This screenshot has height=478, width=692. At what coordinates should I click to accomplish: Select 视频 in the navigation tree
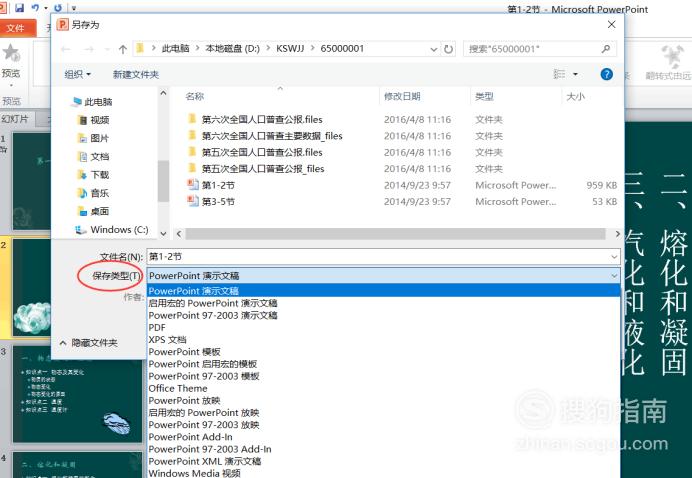coord(93,120)
